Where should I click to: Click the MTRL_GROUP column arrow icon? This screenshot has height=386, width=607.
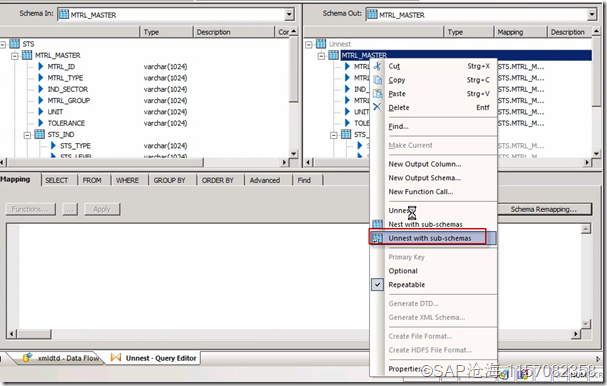41,100
